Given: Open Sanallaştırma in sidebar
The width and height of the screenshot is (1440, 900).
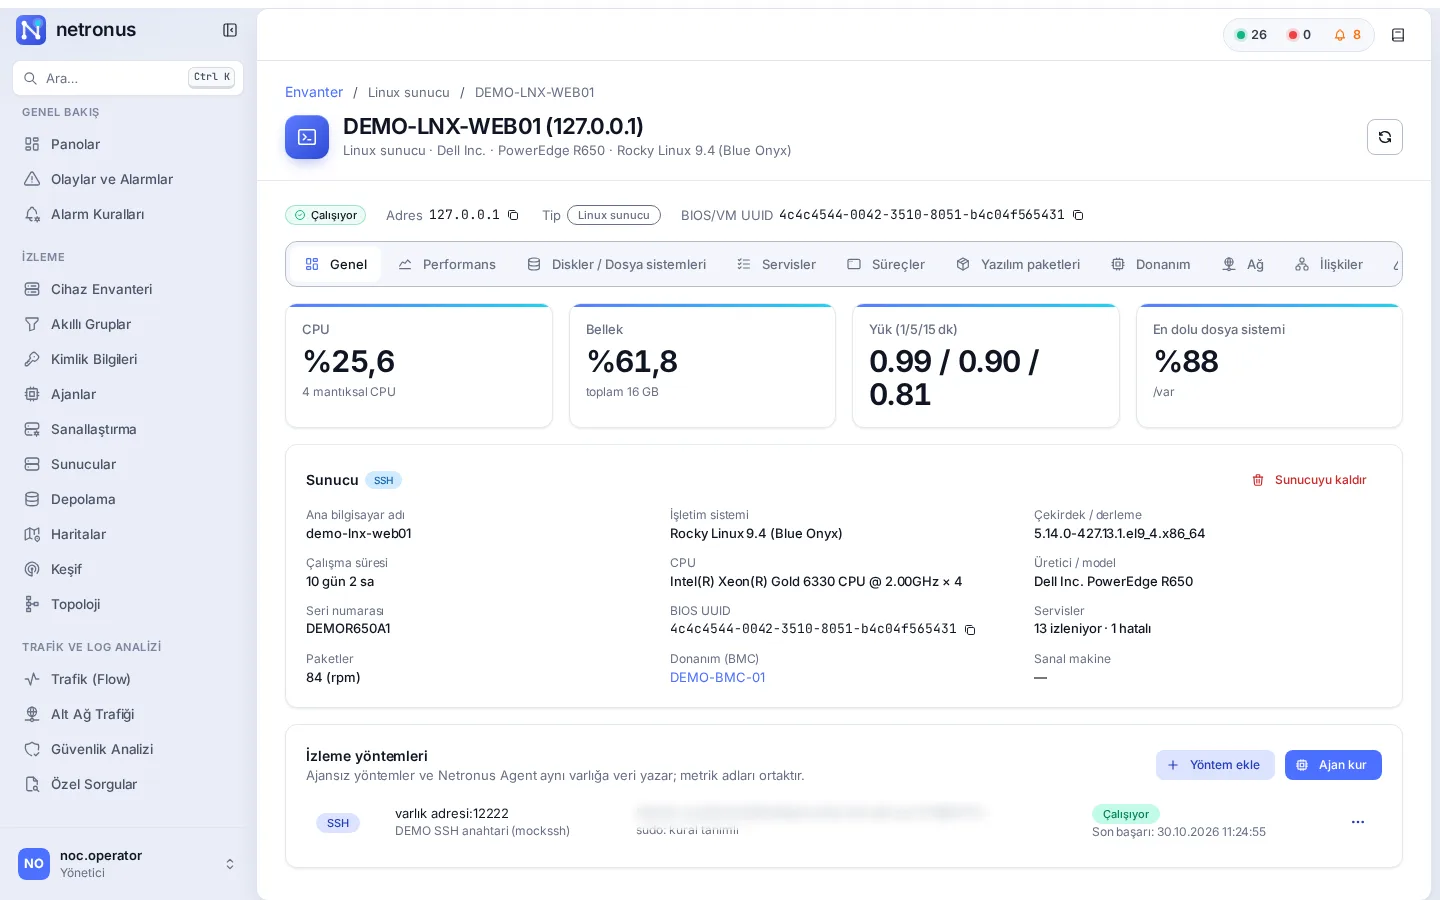Looking at the screenshot, I should pos(128,429).
